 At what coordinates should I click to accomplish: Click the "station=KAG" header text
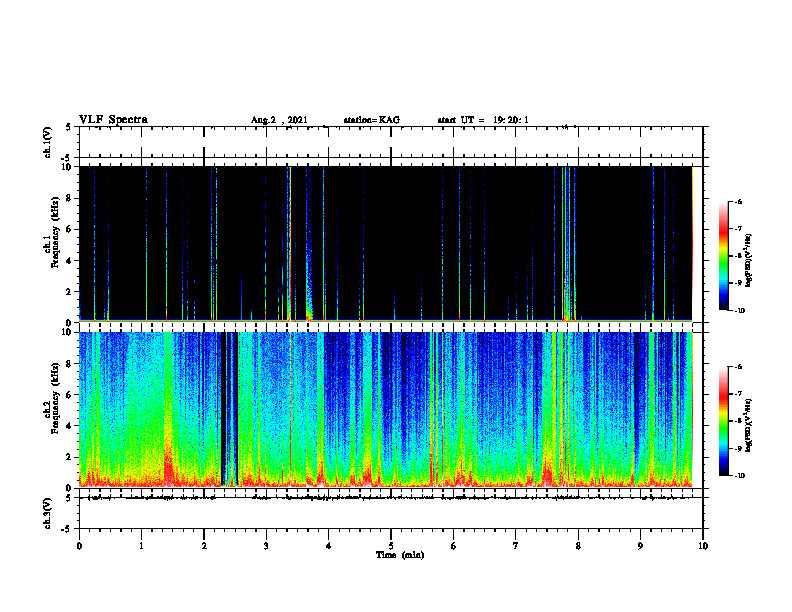coord(372,120)
